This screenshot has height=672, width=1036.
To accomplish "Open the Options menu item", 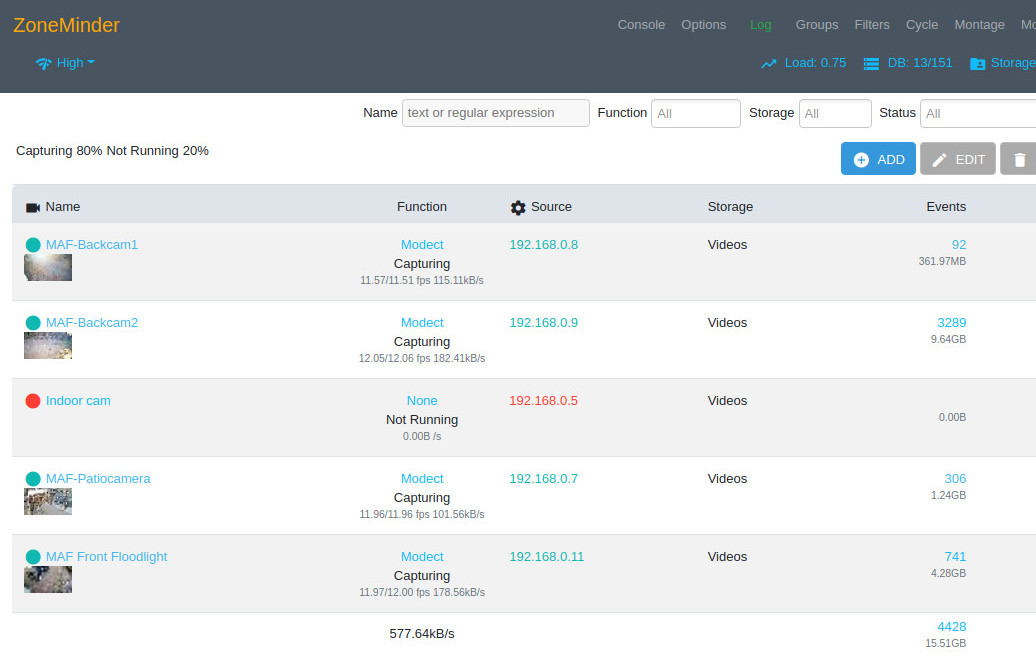I will point(703,25).
